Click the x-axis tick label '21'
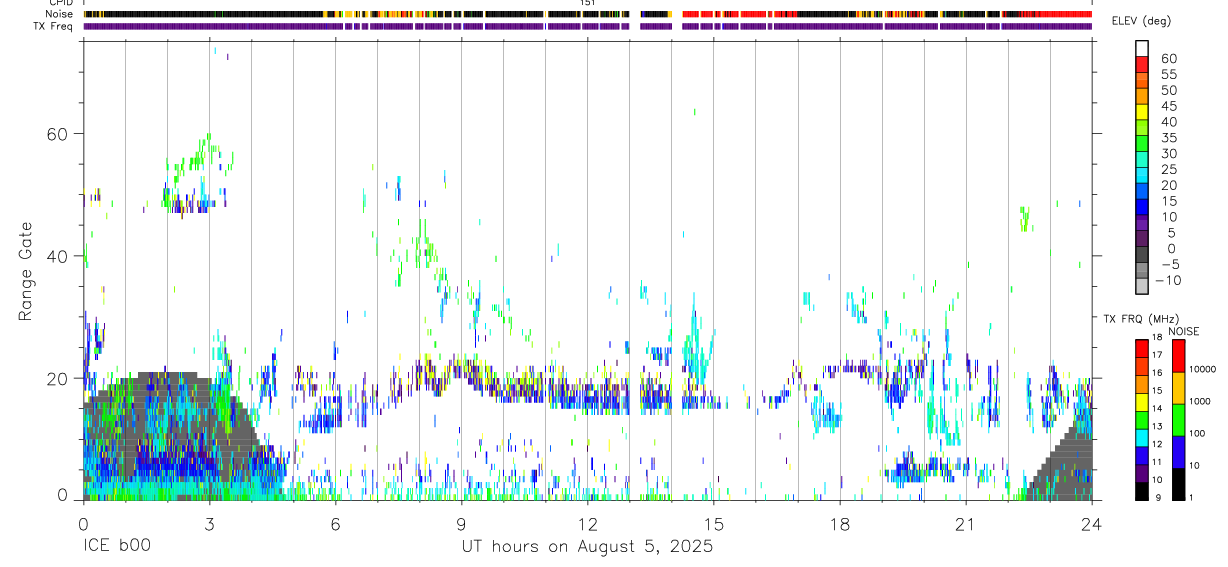Viewport: 1228px width, 567px height. 965,523
